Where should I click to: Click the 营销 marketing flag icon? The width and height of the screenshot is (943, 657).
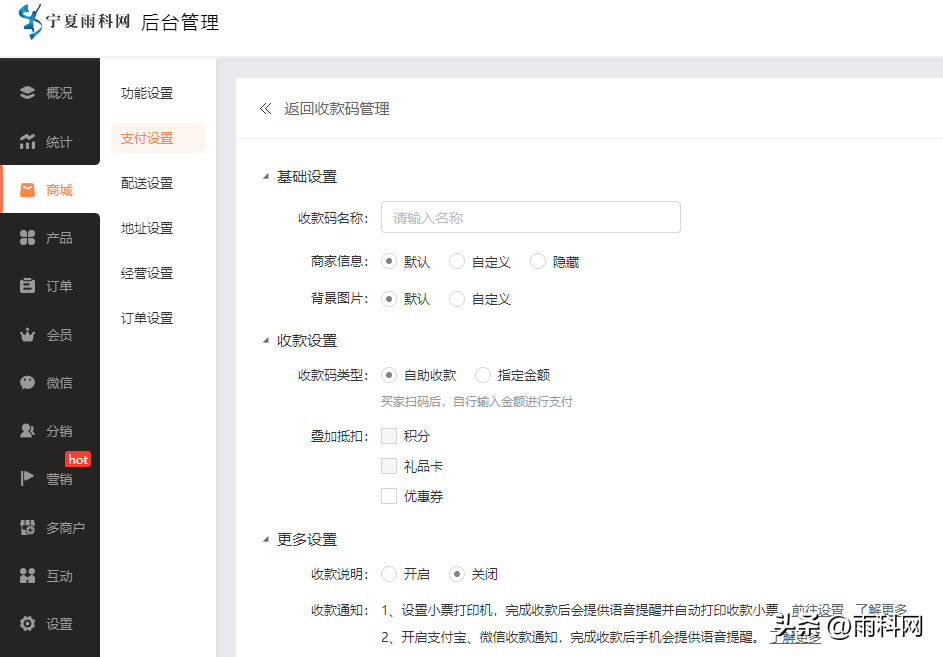[x=28, y=479]
